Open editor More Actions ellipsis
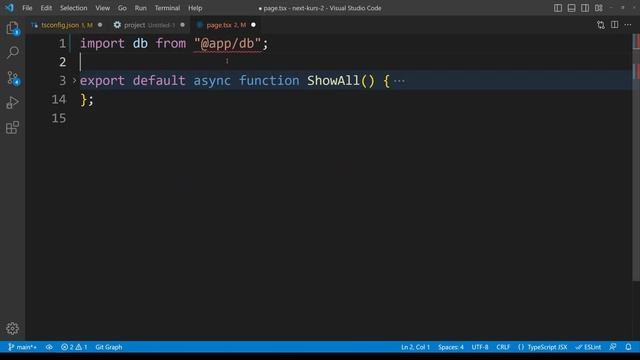The width and height of the screenshot is (640, 360). point(628,25)
